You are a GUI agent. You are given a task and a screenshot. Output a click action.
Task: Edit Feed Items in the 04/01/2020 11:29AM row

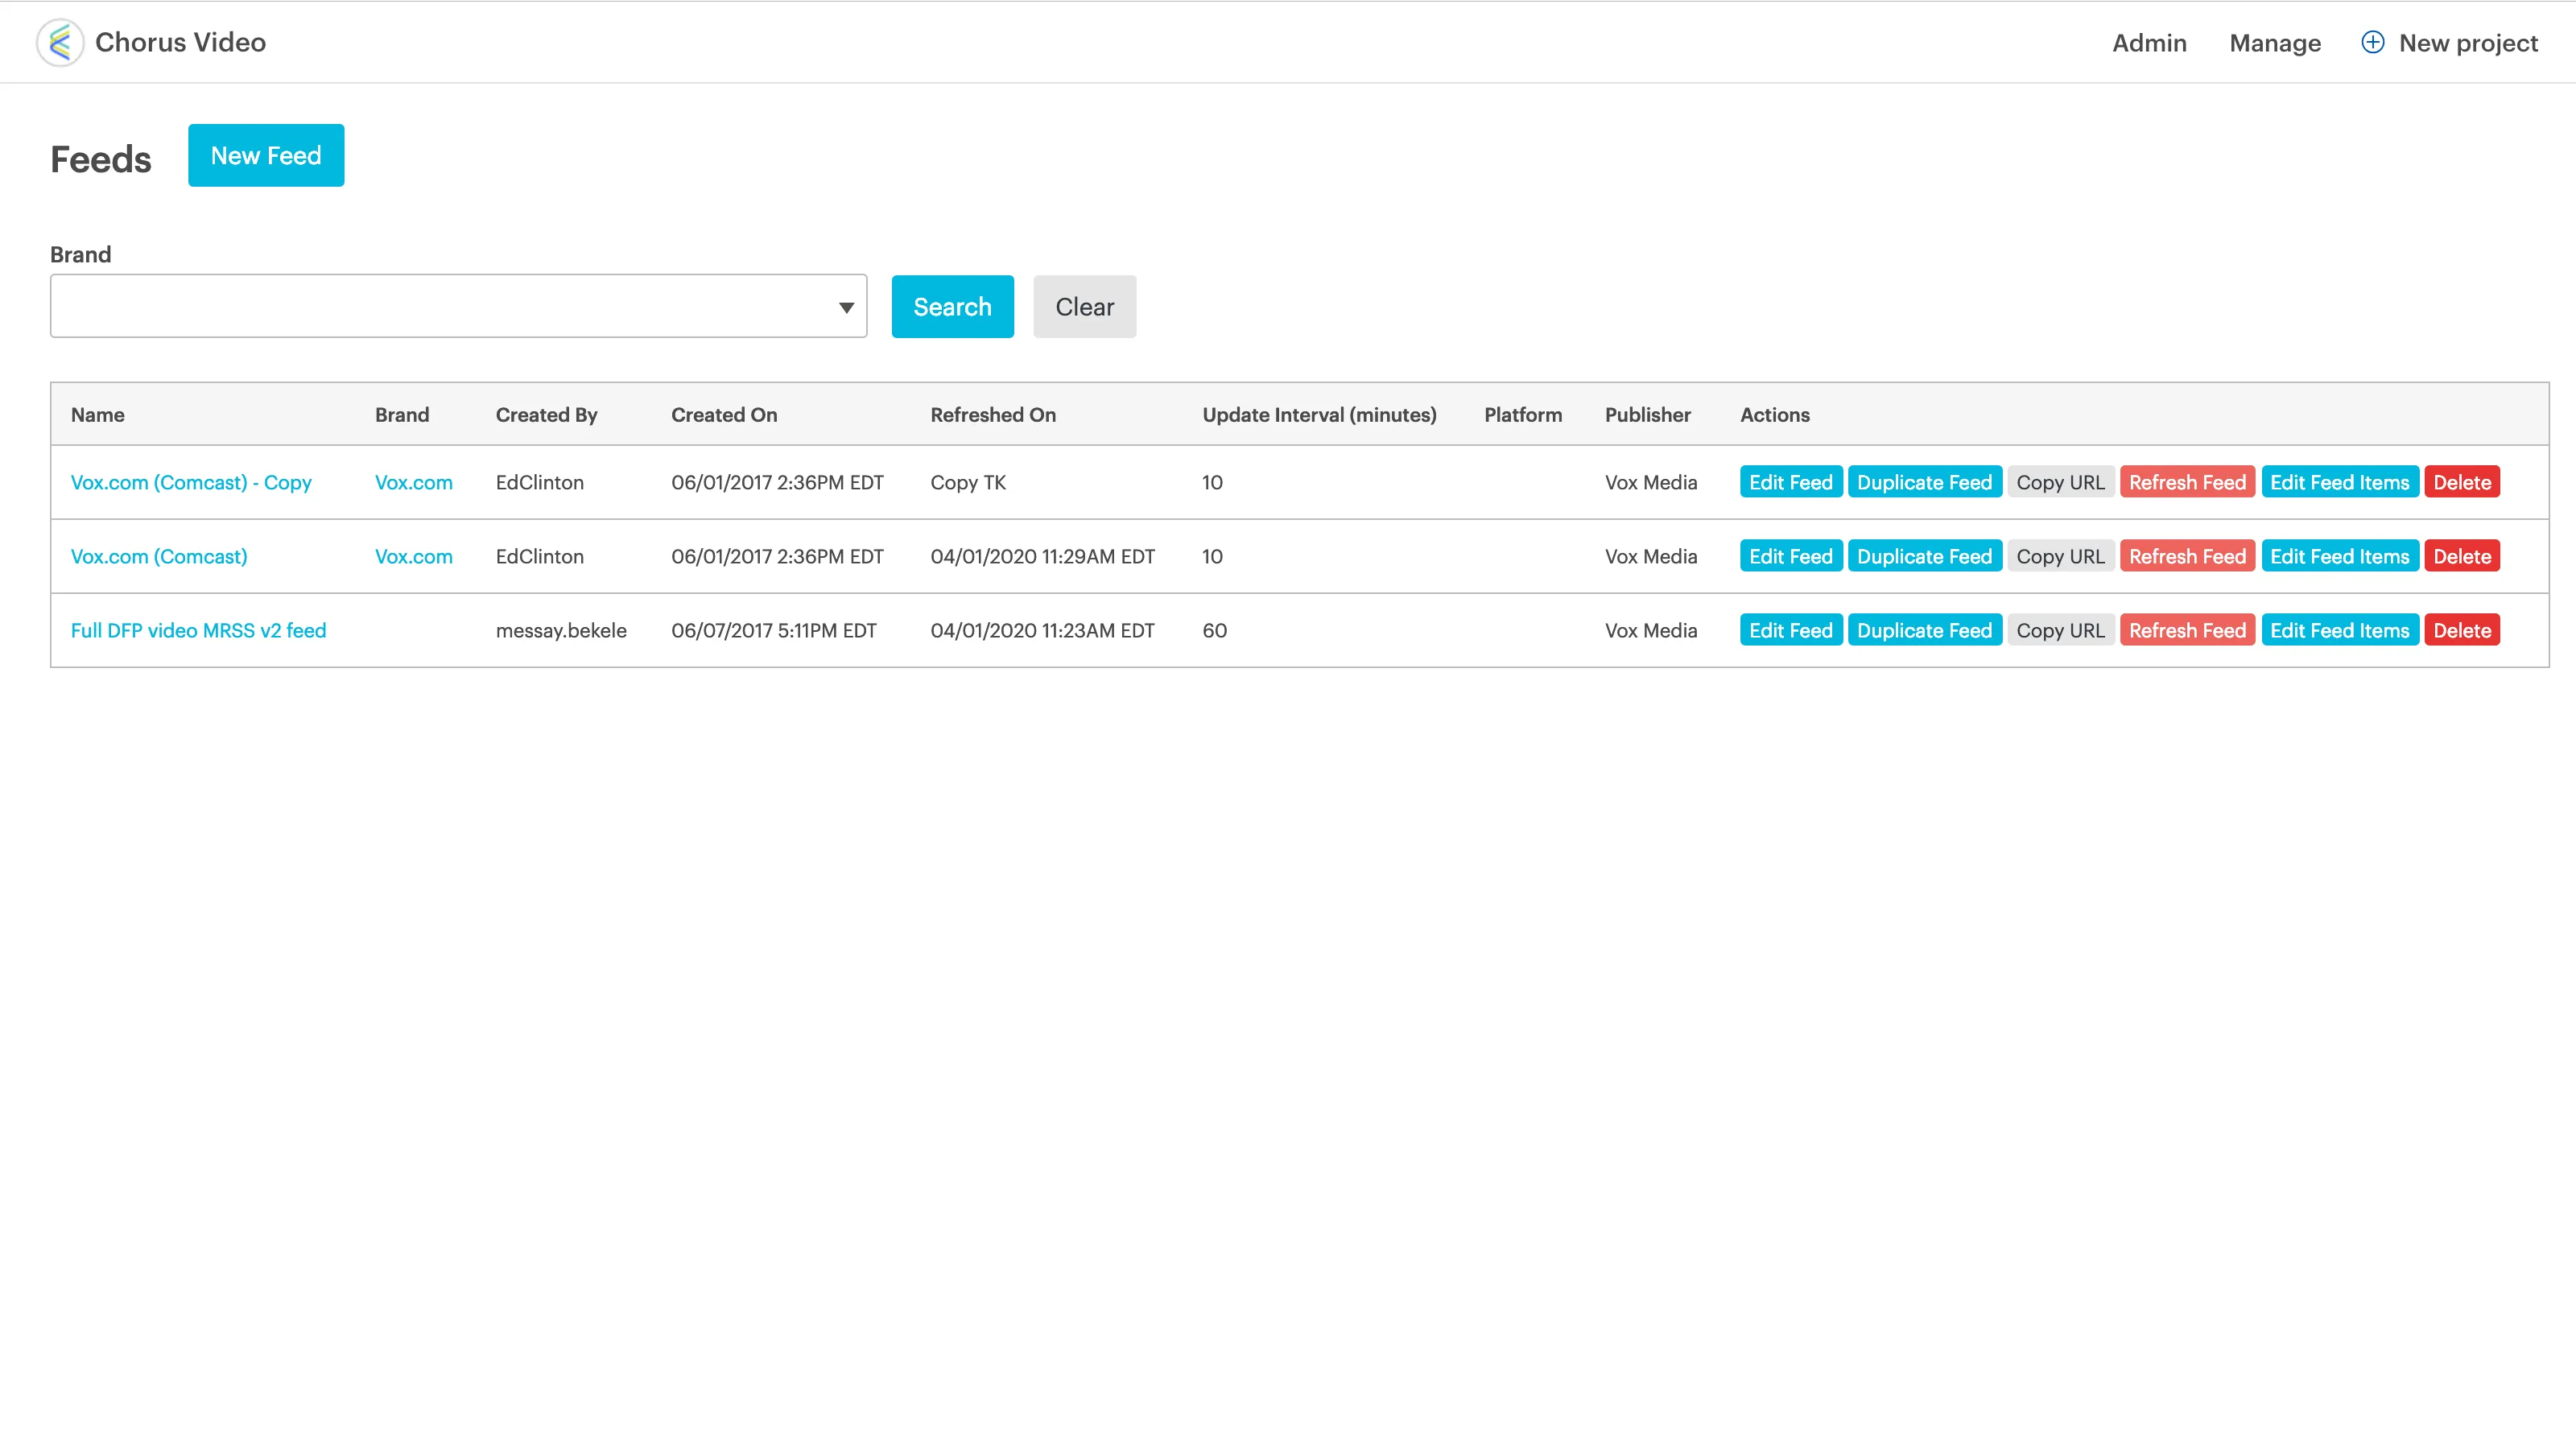coord(2340,556)
